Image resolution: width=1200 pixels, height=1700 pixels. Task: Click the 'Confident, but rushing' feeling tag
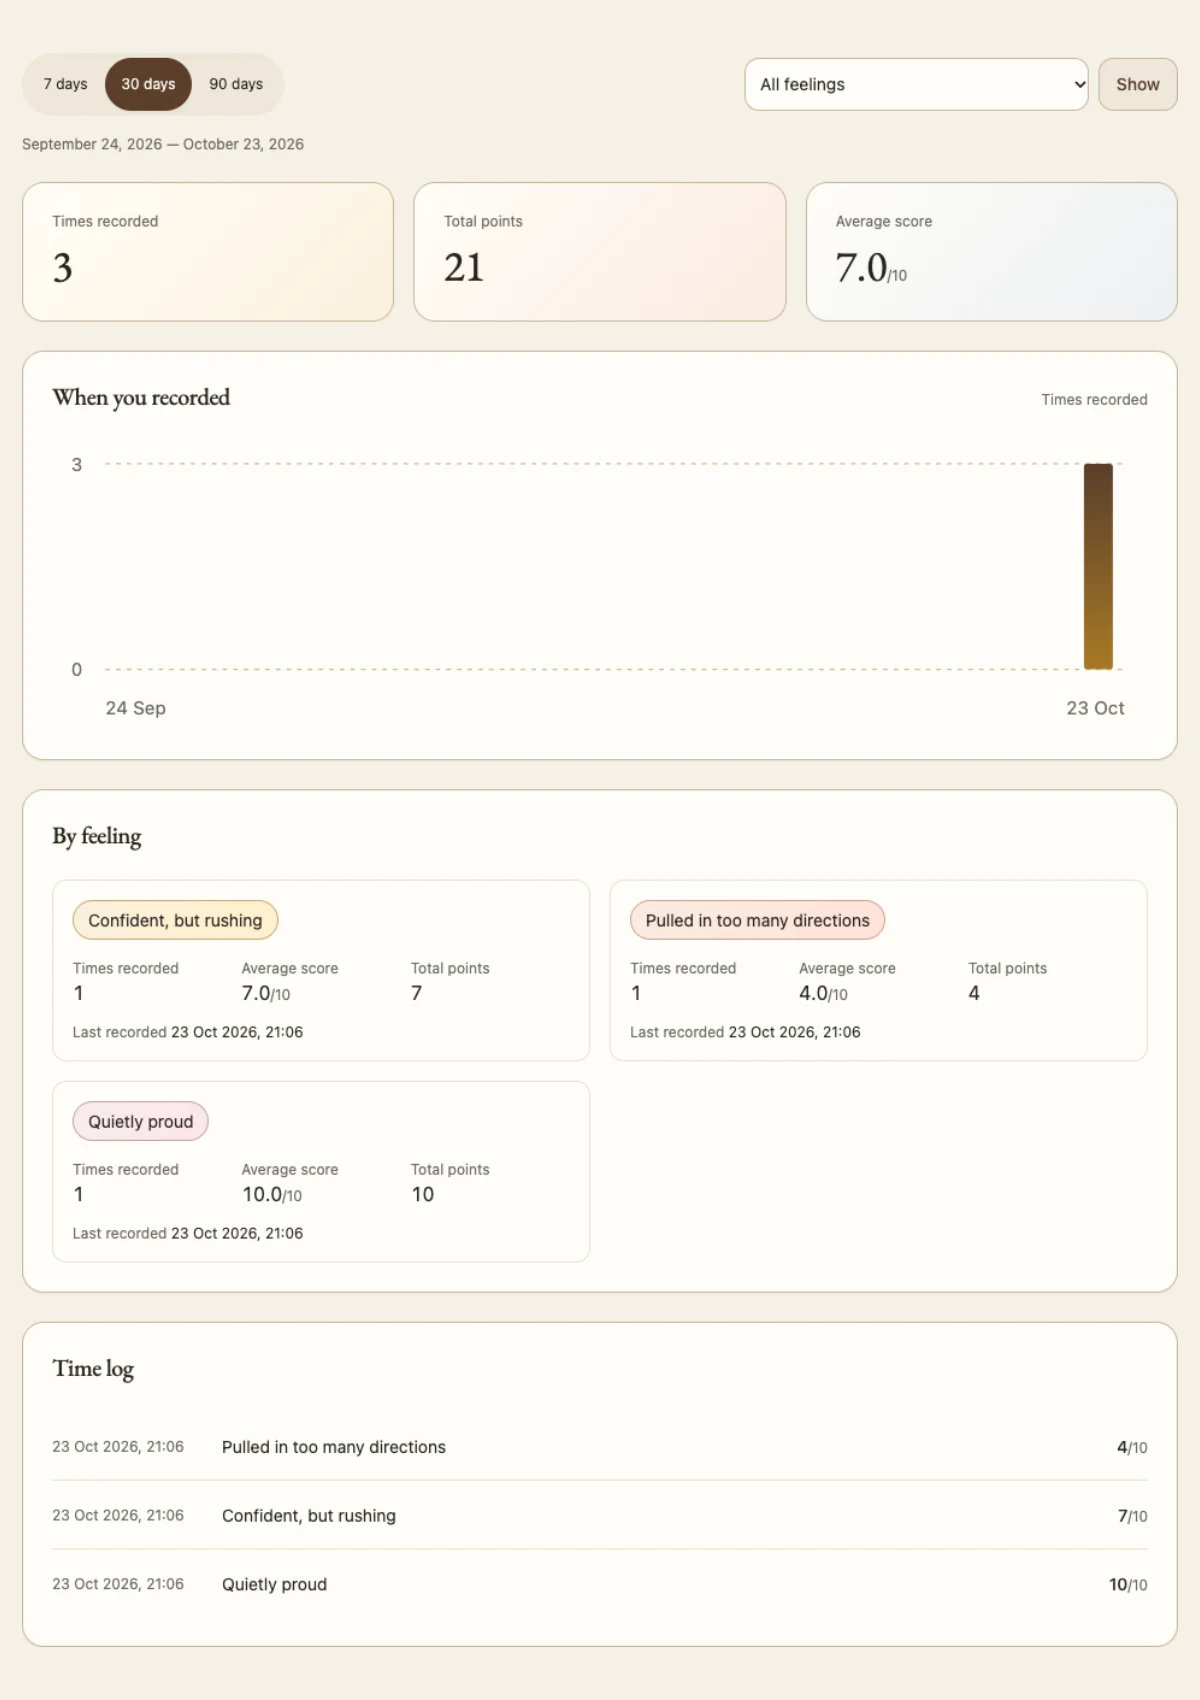[175, 920]
